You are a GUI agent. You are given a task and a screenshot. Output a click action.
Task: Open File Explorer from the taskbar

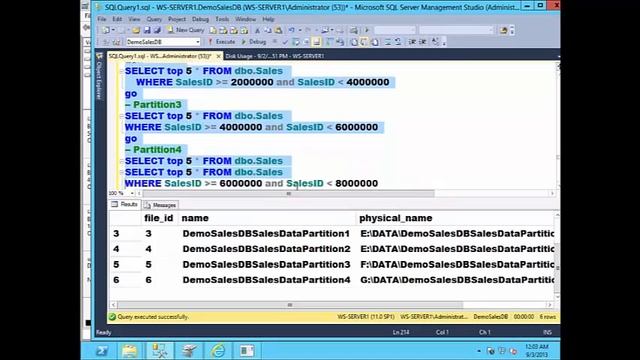pos(130,351)
